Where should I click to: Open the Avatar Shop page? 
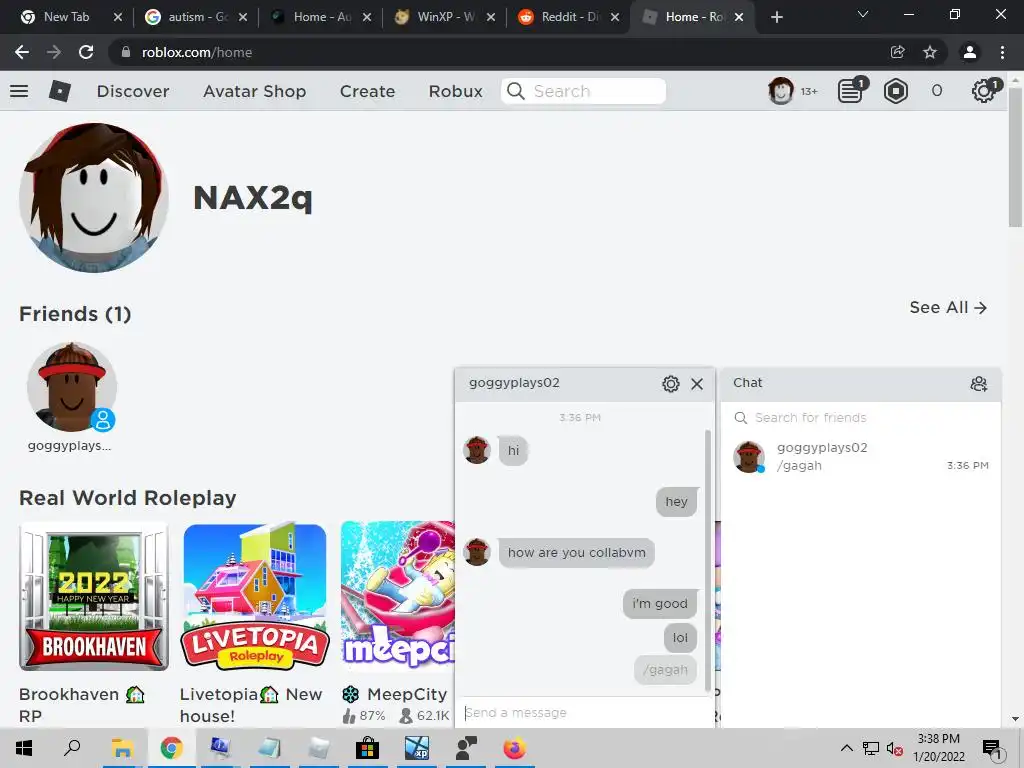(255, 91)
